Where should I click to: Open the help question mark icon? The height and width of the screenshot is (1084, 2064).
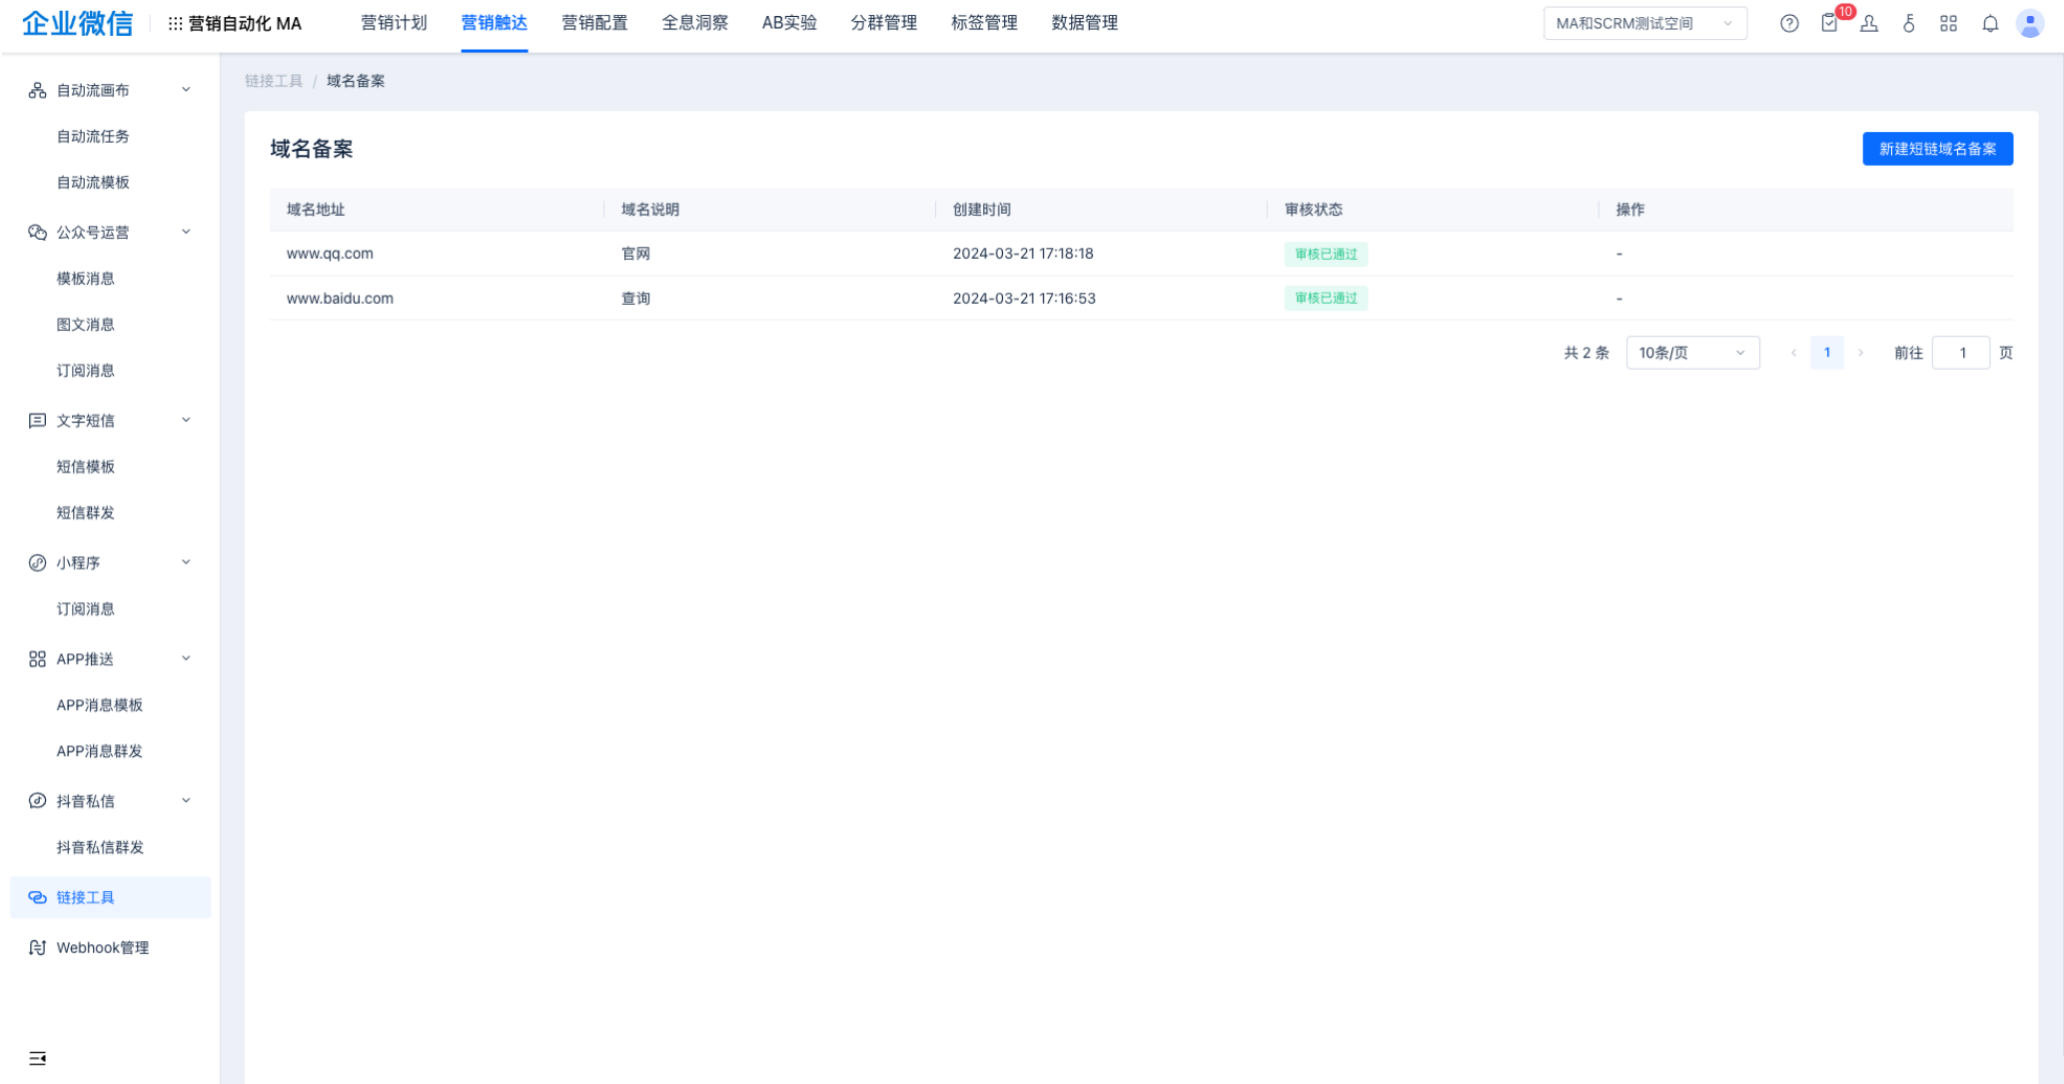1789,23
